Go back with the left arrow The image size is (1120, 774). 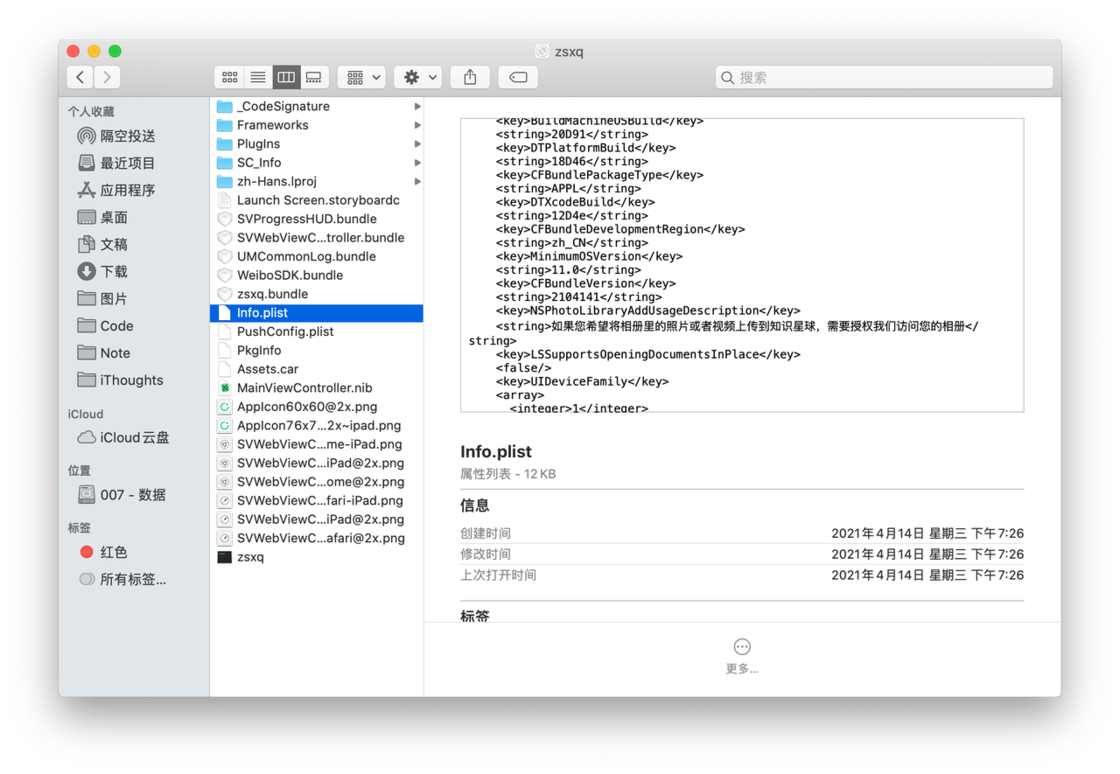(80, 77)
